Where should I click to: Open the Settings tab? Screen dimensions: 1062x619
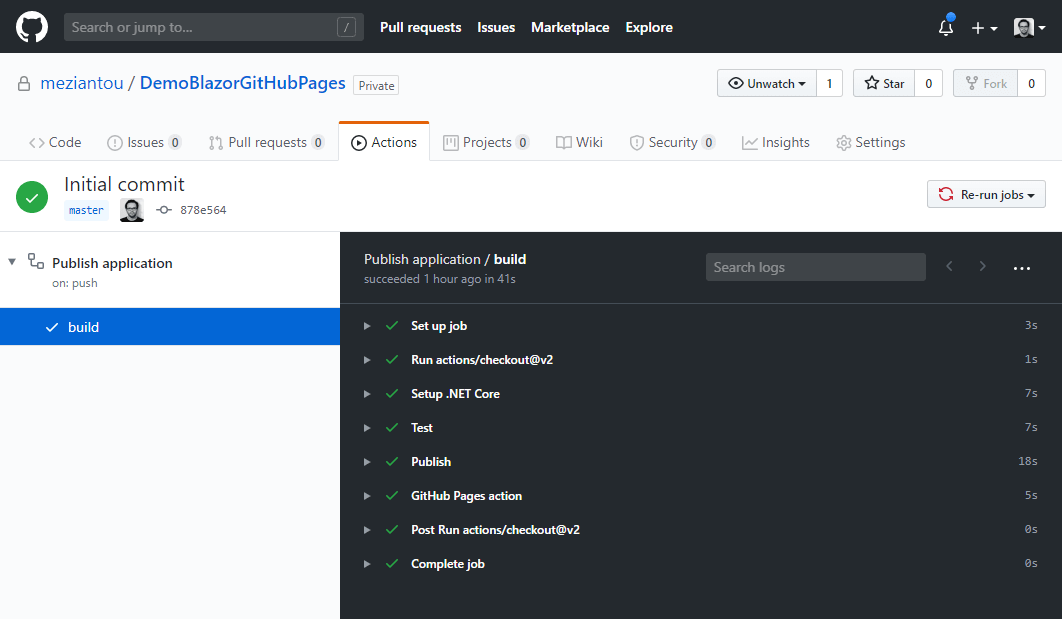coord(870,142)
